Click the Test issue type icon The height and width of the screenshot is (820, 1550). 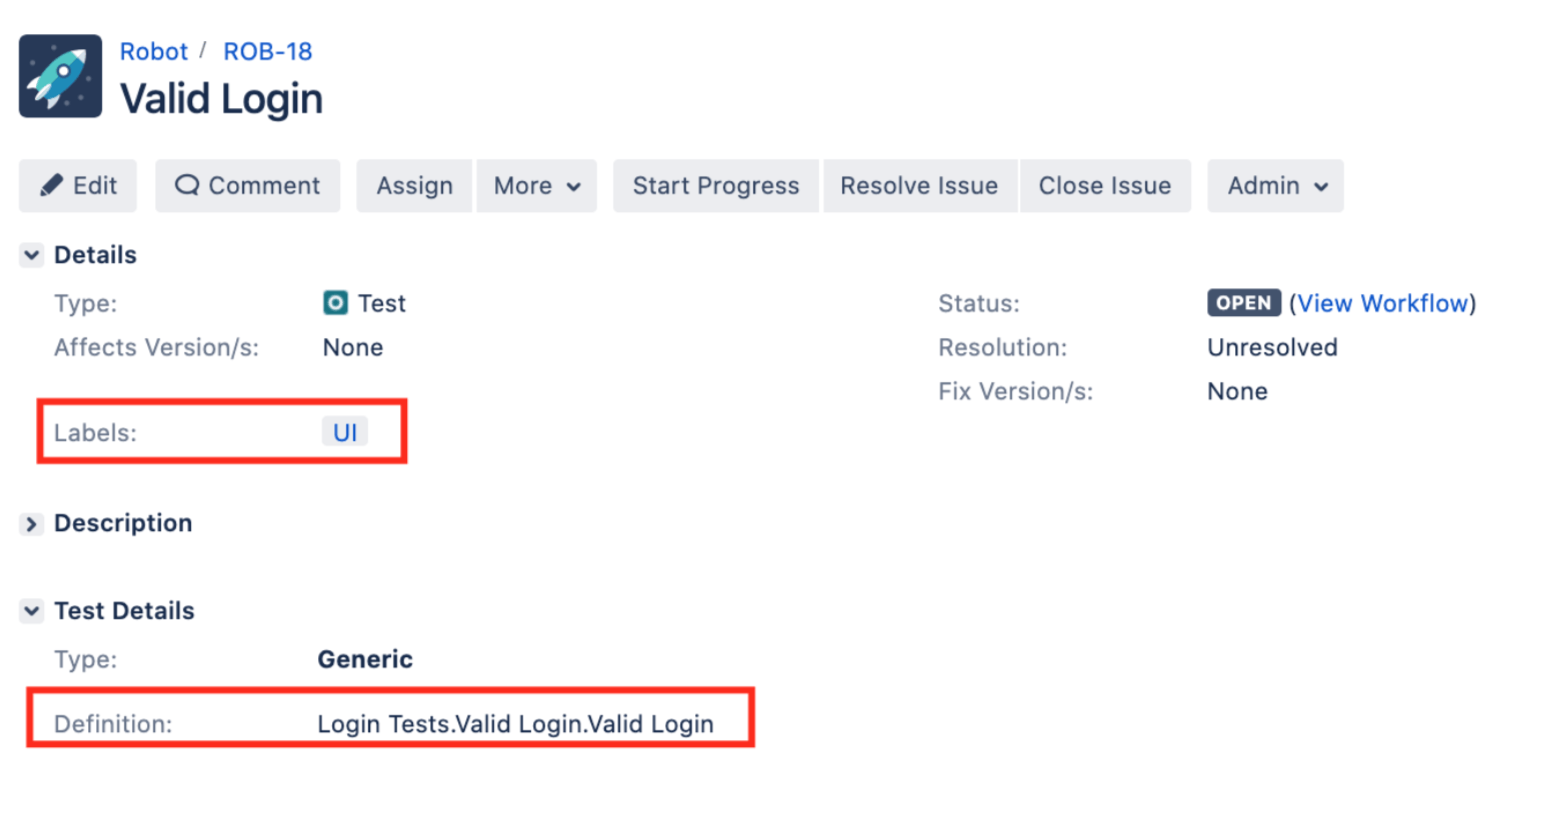pyautogui.click(x=335, y=303)
